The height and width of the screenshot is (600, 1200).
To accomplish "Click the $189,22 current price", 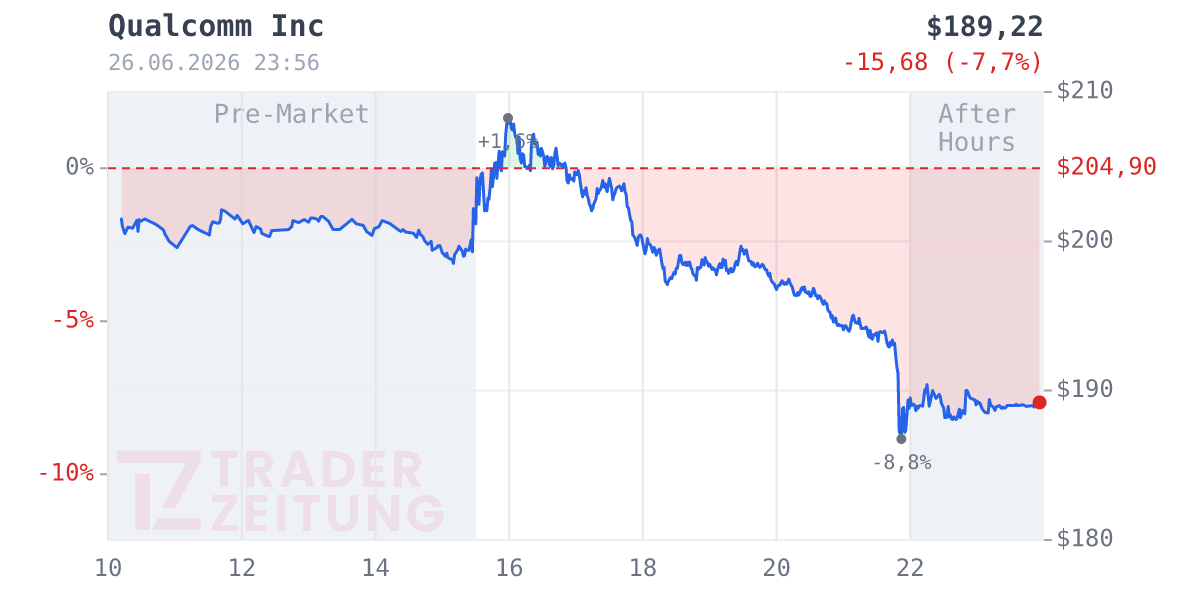I will (x=985, y=26).
